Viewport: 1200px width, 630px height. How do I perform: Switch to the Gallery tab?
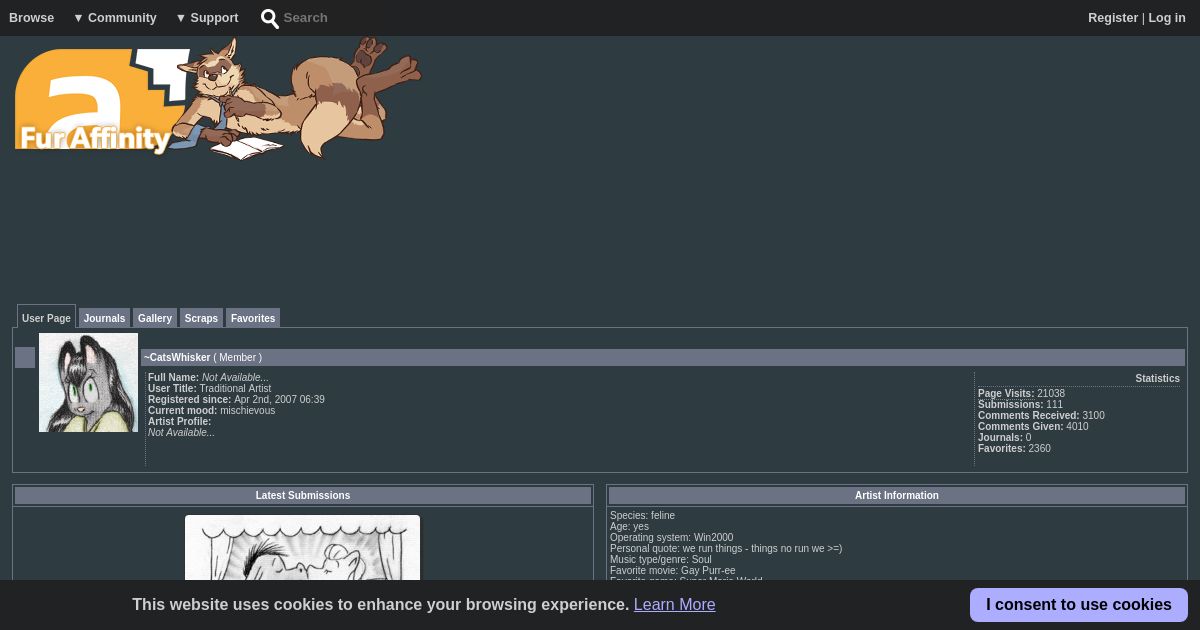click(x=155, y=318)
